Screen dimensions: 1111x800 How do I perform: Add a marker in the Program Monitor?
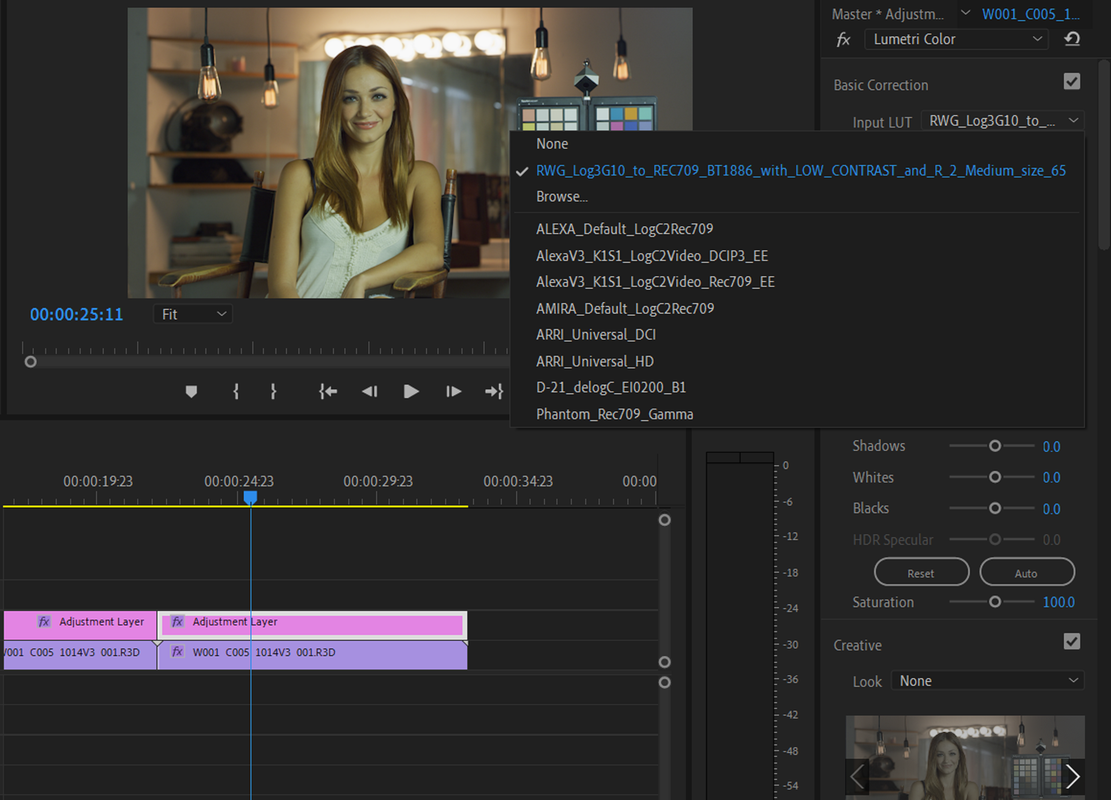point(191,391)
